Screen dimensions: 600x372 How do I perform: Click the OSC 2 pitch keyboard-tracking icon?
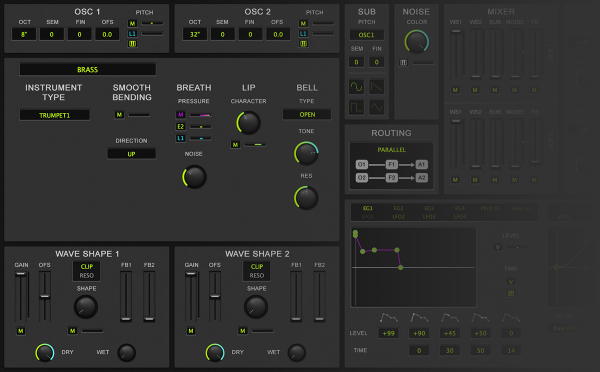tap(303, 44)
